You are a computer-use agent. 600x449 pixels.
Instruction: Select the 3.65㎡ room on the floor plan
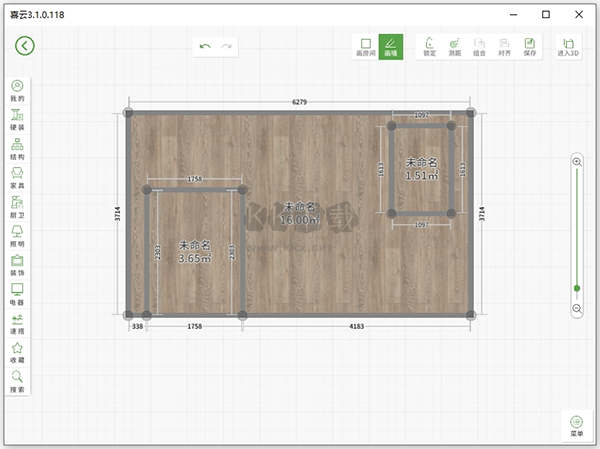click(195, 252)
